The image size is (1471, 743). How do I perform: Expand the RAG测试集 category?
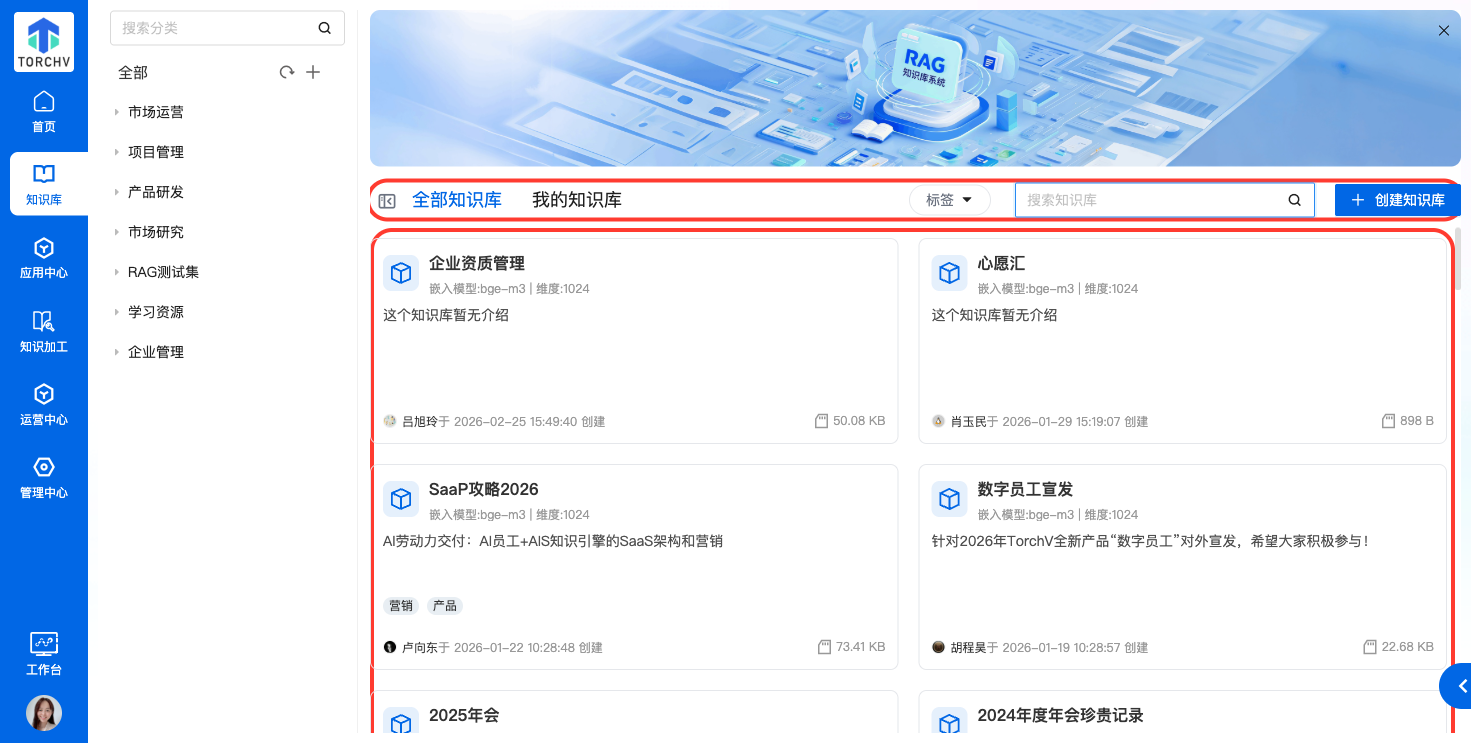(117, 272)
